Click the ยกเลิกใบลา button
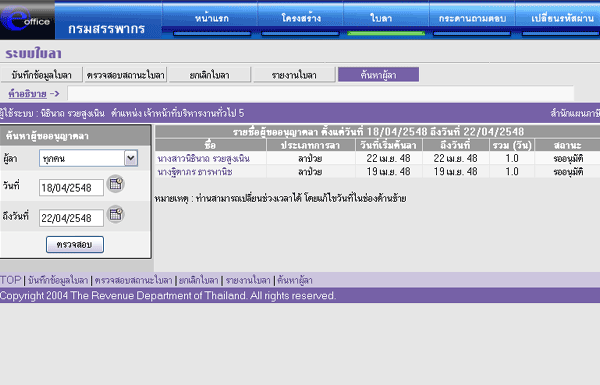This screenshot has height=385, width=600. (x=210, y=75)
